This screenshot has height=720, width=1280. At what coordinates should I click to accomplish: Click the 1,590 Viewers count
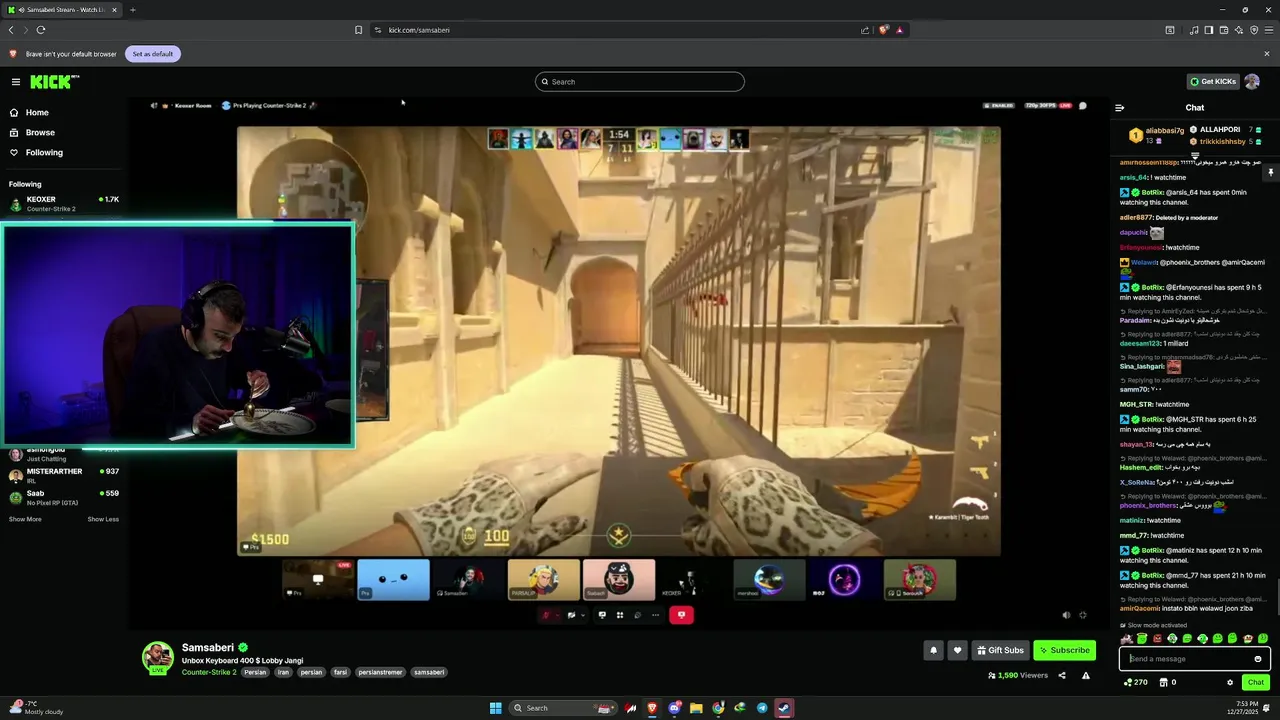click(1018, 676)
